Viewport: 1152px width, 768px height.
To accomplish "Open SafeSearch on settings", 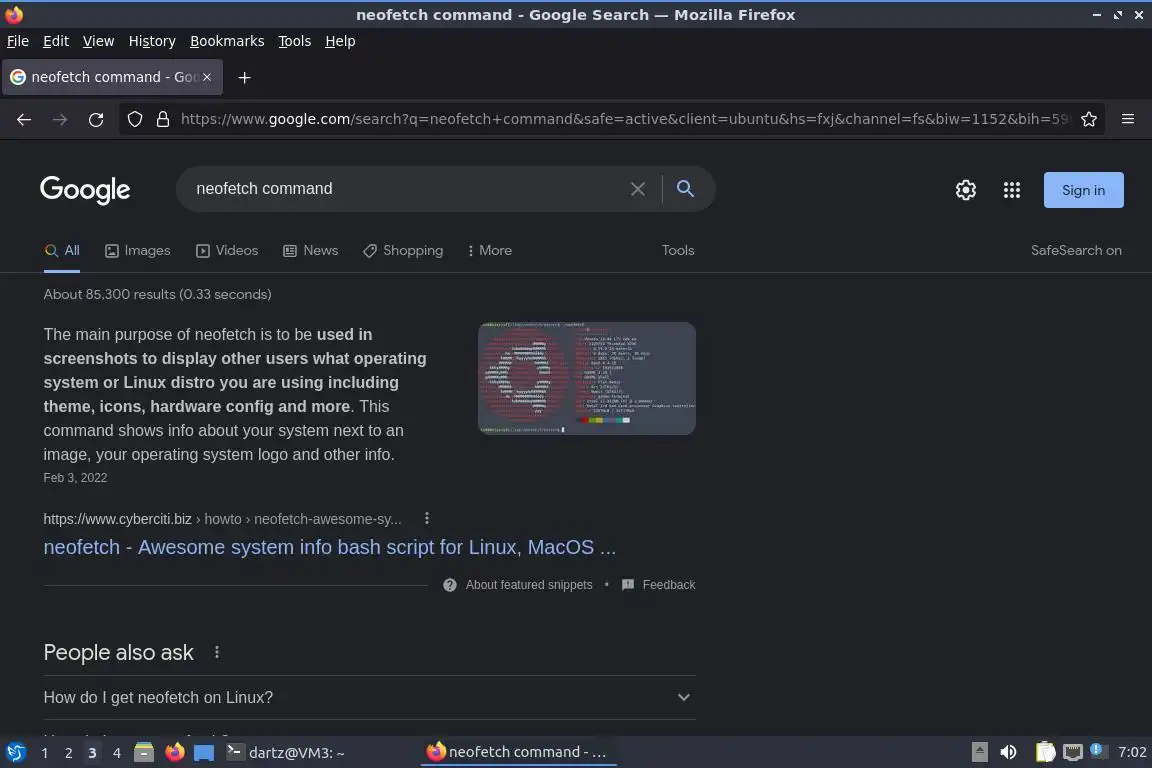I will click(1076, 251).
